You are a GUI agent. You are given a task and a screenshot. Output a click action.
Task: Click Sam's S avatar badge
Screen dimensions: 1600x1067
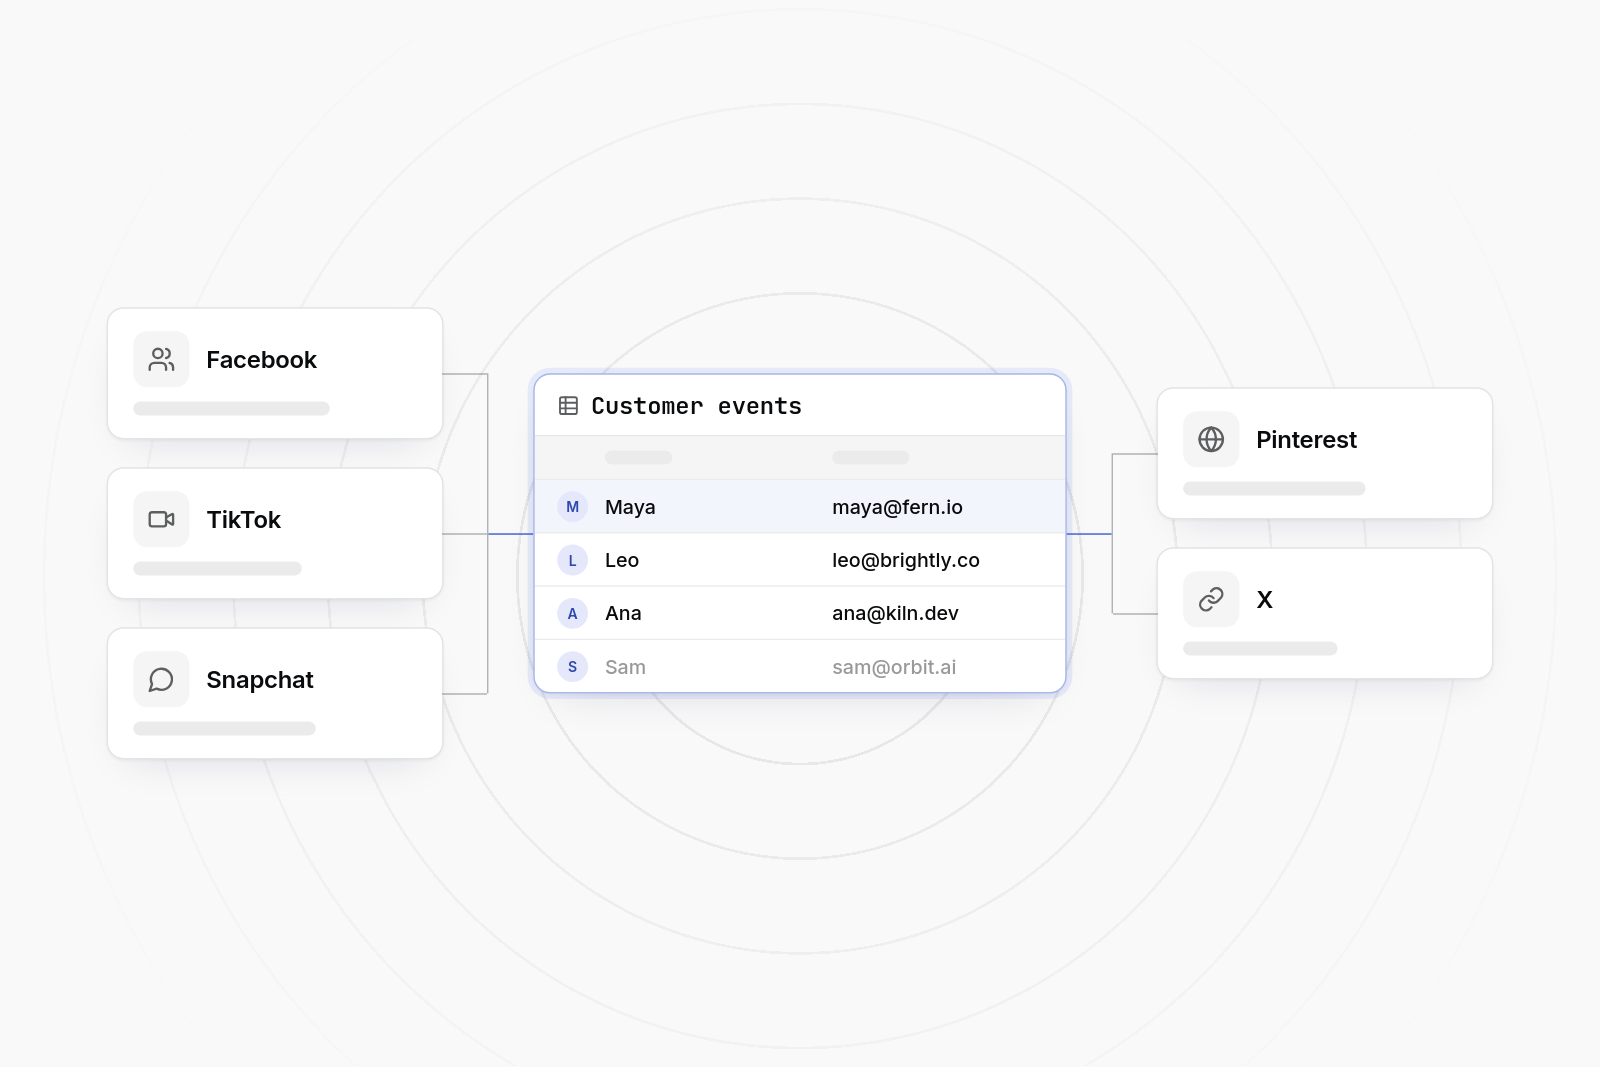(x=572, y=667)
